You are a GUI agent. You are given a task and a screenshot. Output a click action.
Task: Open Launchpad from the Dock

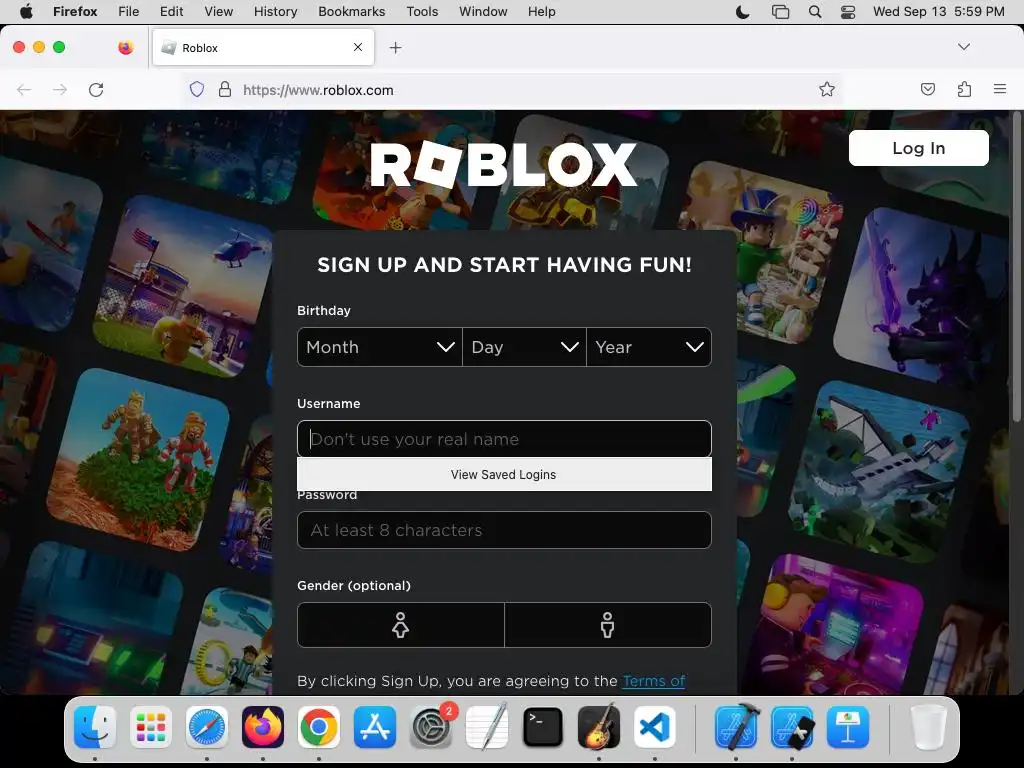151,727
